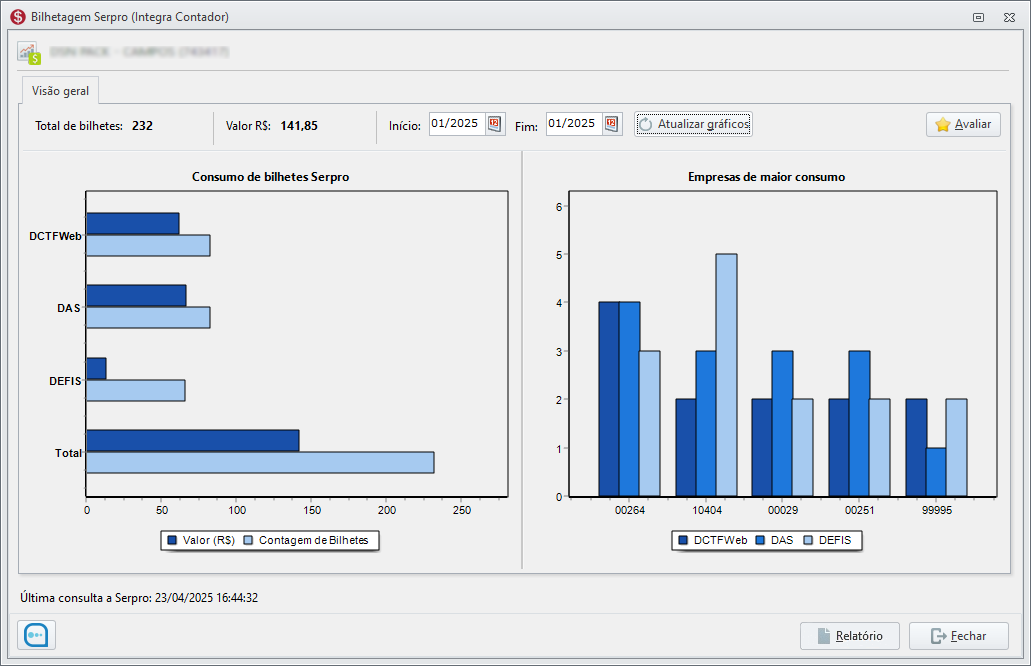
Task: Click the 00264 company axis label
Action: click(x=629, y=510)
